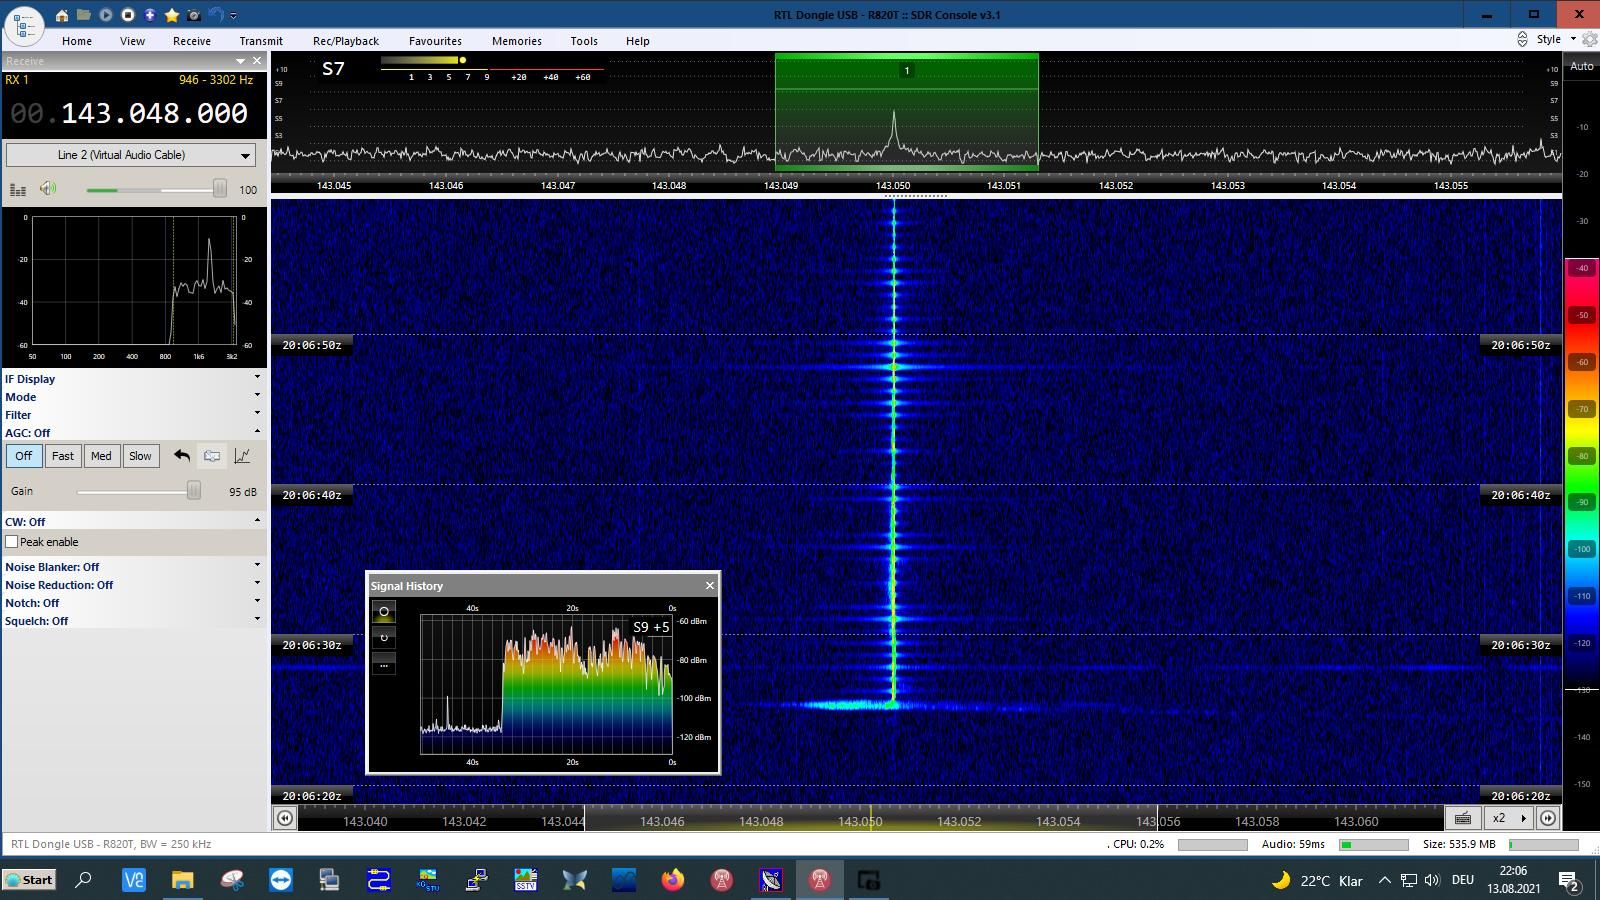Select AGC Fast button
Viewport: 1600px width, 900px height.
pyautogui.click(x=63, y=456)
